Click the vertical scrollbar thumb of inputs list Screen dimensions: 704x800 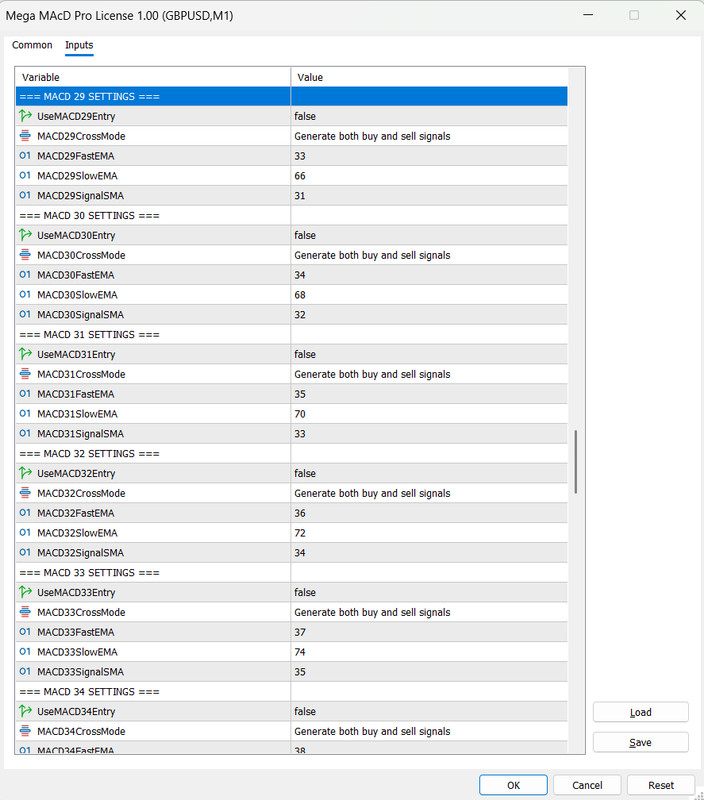pos(576,462)
